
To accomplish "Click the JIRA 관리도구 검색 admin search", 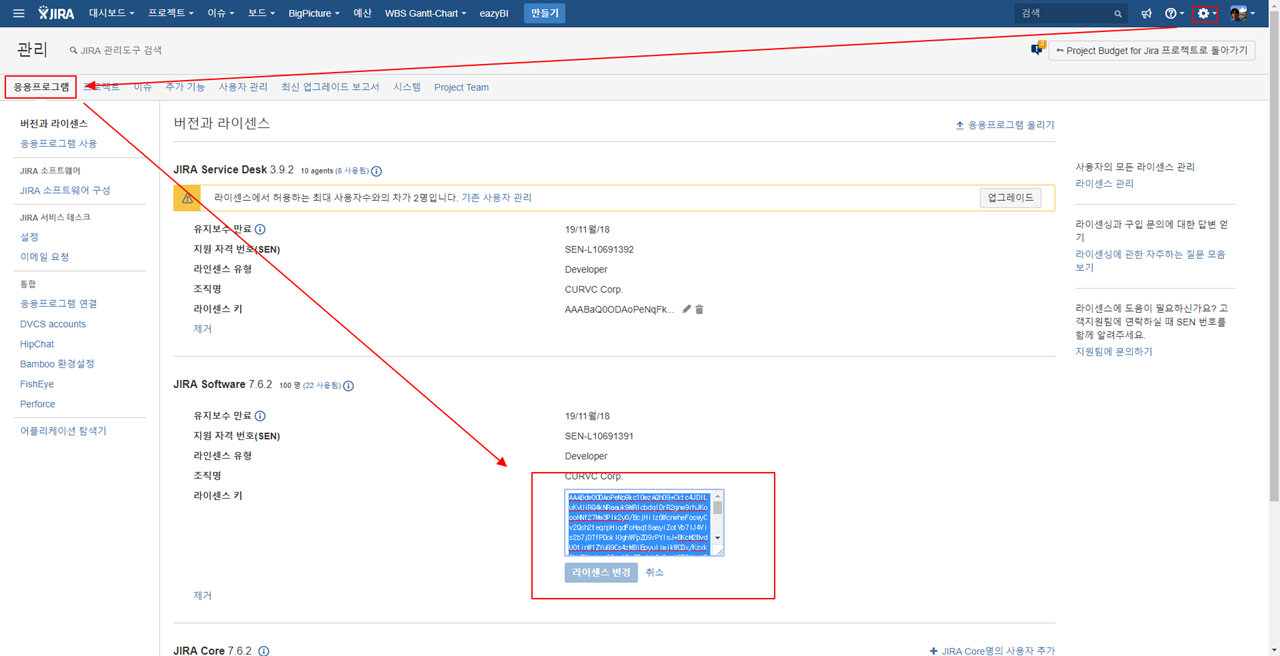I will pos(116,50).
